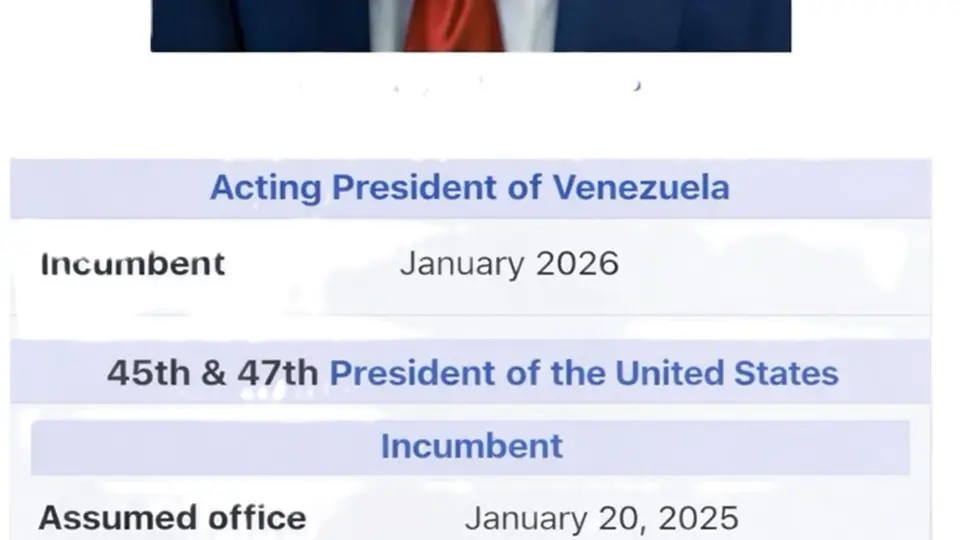The height and width of the screenshot is (540, 960).
Task: Click the year 2025 in the assumed office row
Action: click(x=700, y=518)
